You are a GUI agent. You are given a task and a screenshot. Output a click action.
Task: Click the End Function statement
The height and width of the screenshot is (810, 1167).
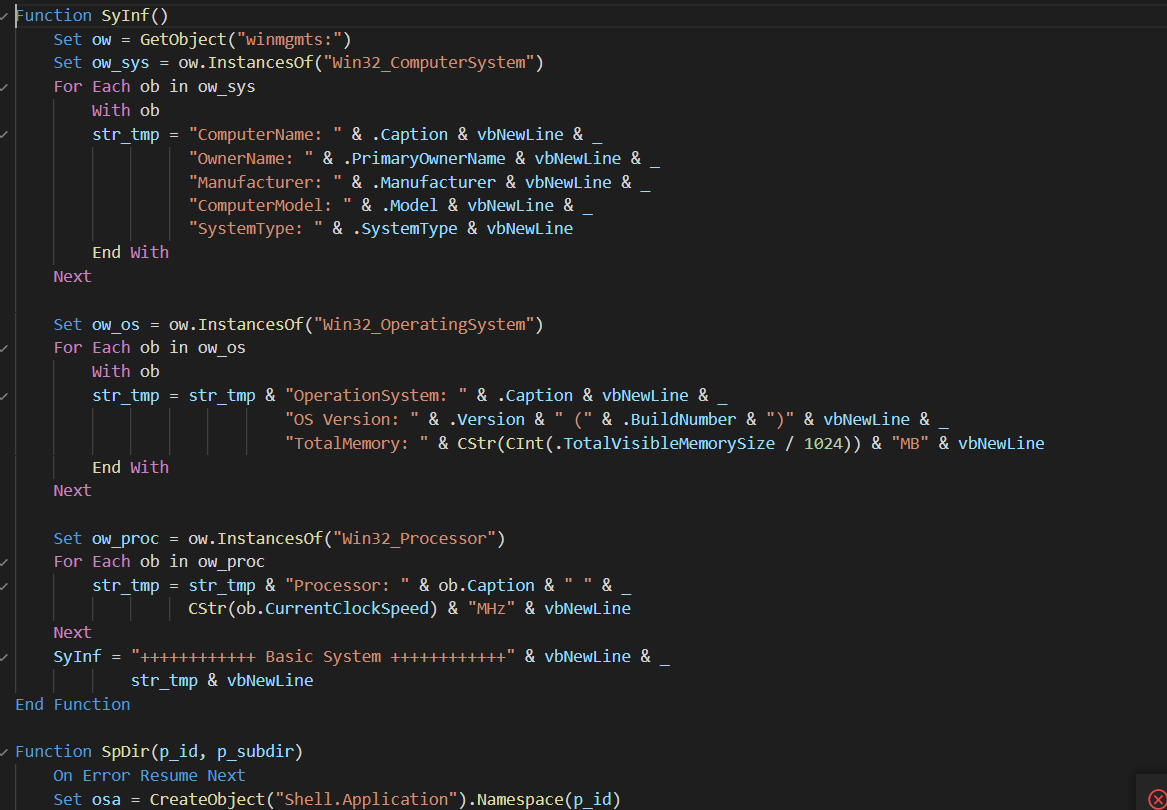point(73,704)
